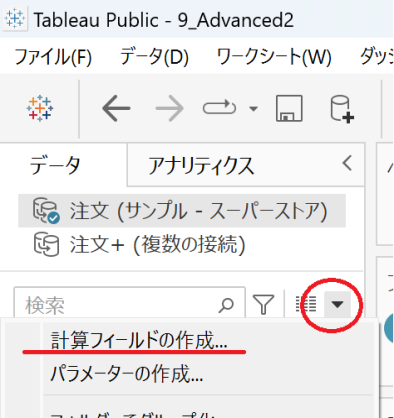This screenshot has width=394, height=418.
Task: Click the undo back arrow
Action: [x=116, y=108]
